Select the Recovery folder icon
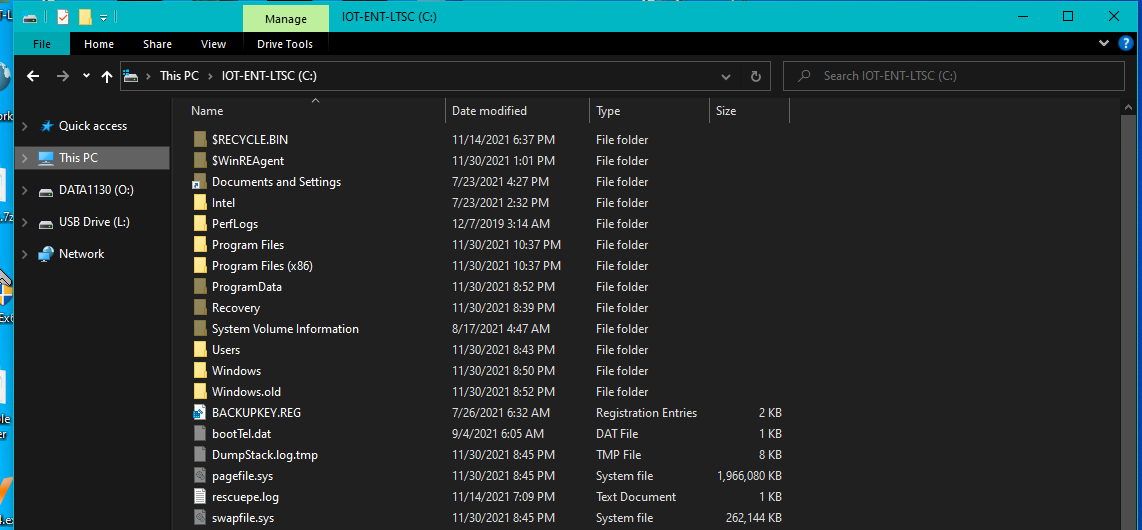The width and height of the screenshot is (1142, 530). coord(200,308)
